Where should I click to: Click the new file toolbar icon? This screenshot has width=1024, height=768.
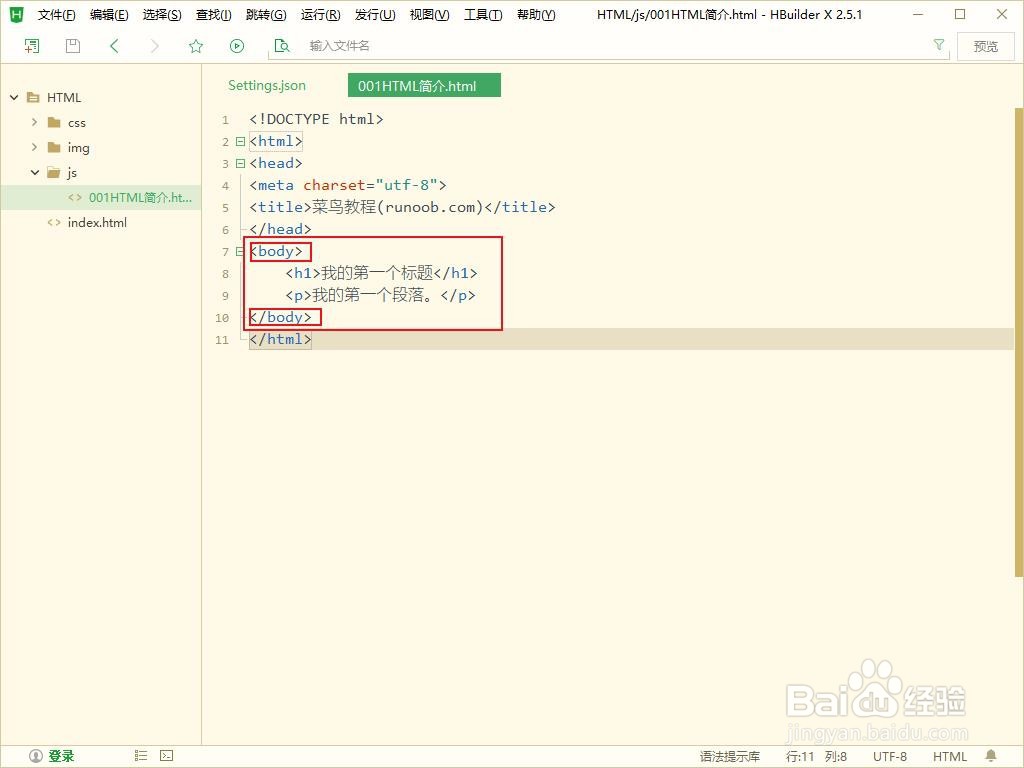[31, 46]
